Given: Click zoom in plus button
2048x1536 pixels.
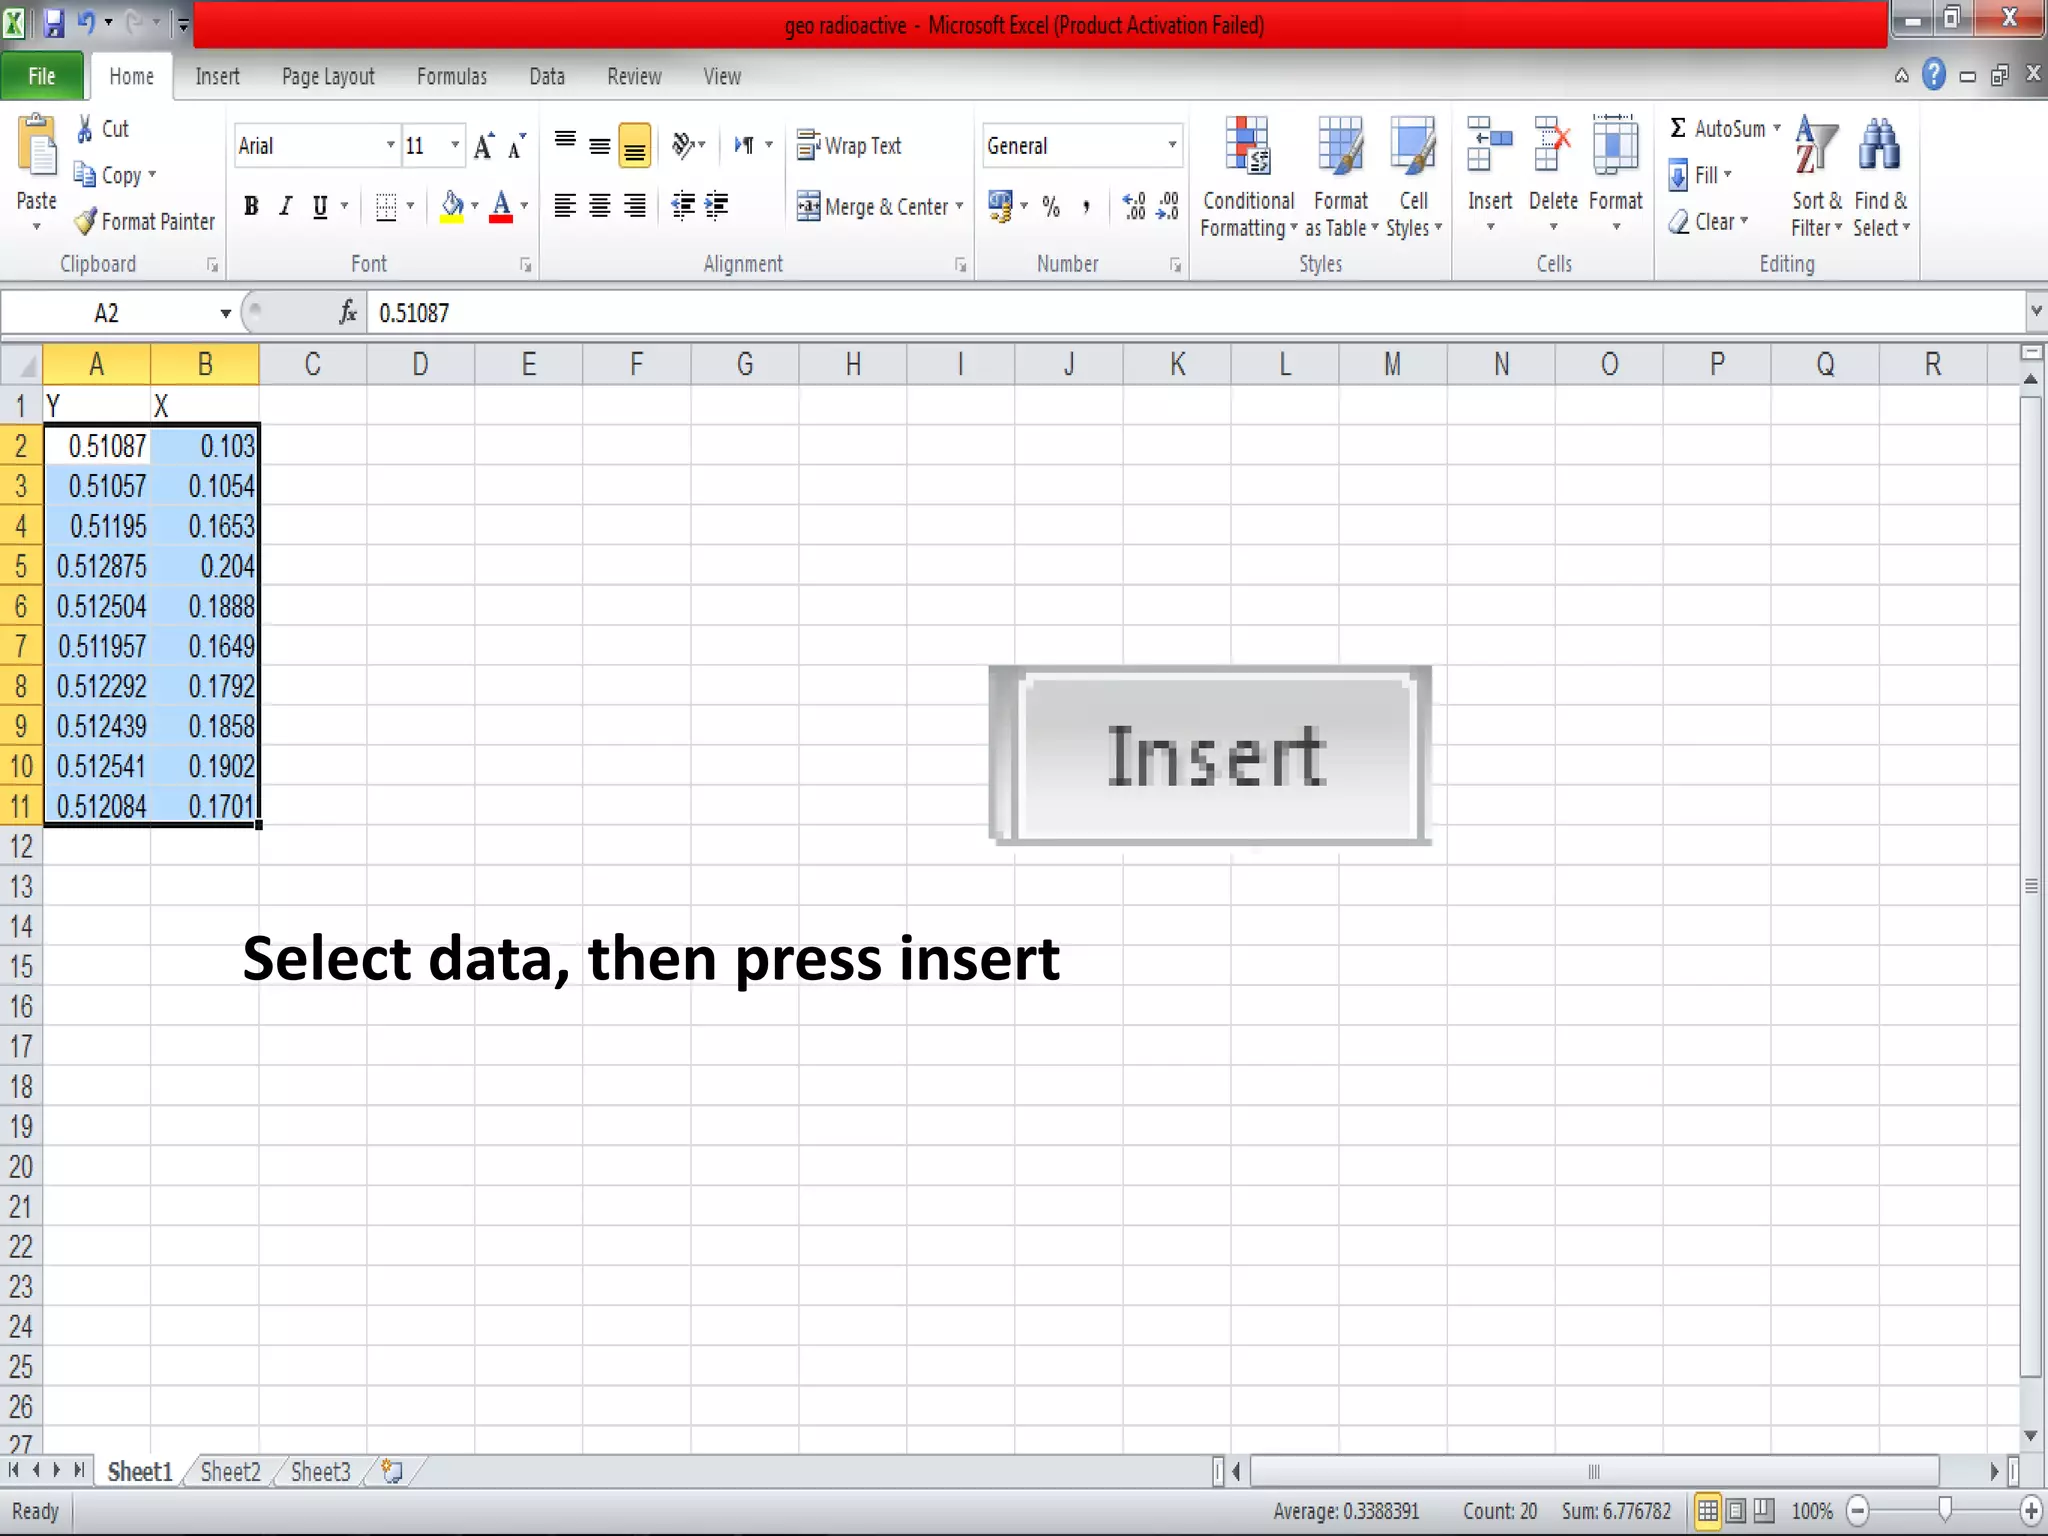Looking at the screenshot, I should pos(2031,1510).
